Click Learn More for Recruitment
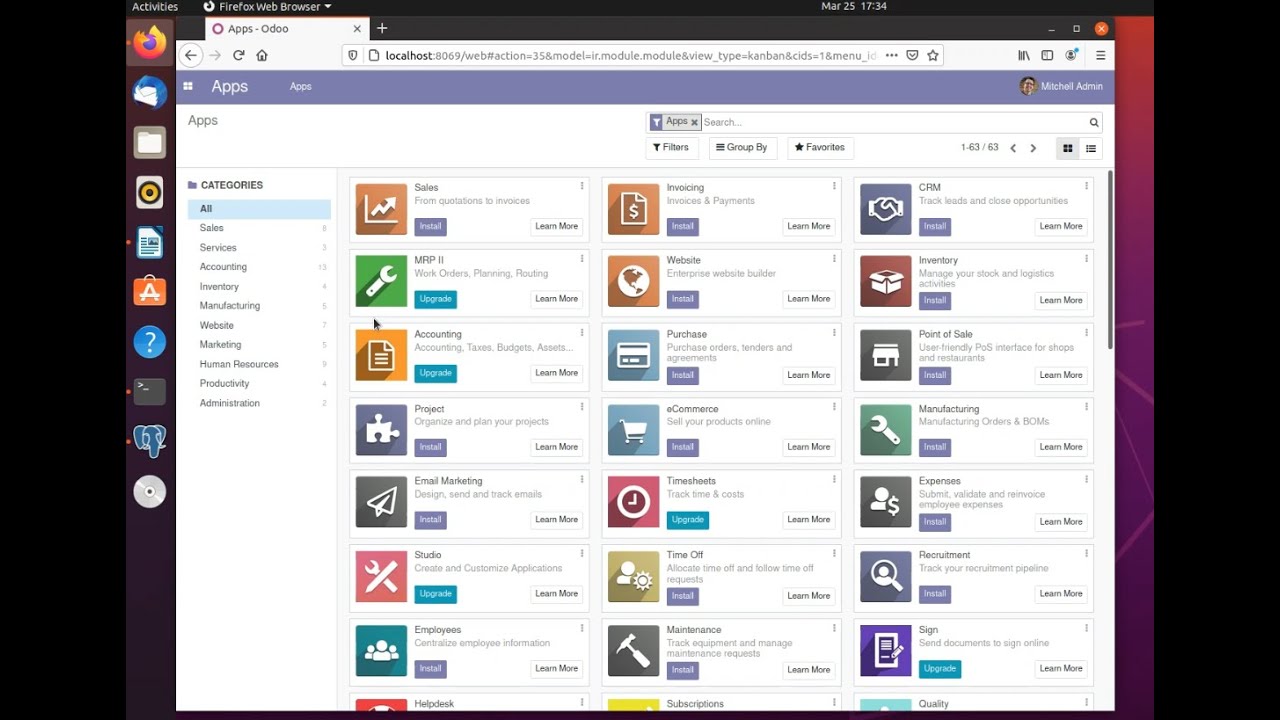The image size is (1280, 720). coord(1061,594)
